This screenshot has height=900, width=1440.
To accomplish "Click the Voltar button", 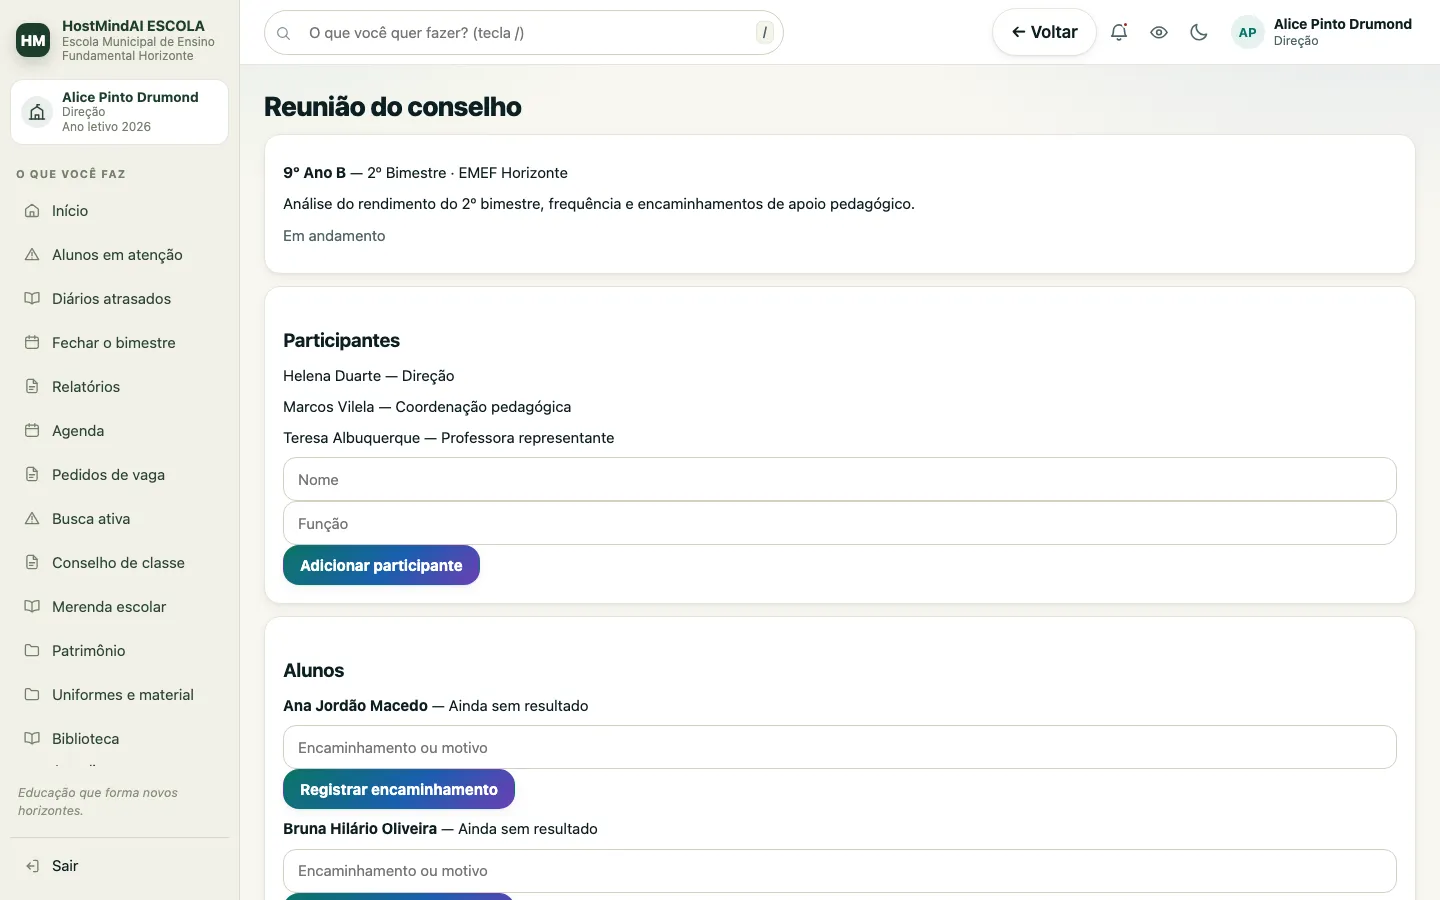I will point(1044,32).
